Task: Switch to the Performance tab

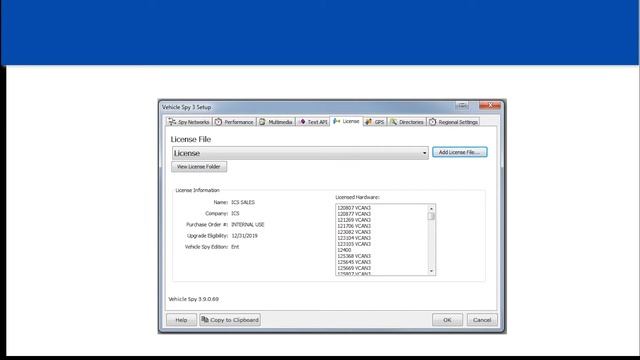Action: [x=235, y=122]
